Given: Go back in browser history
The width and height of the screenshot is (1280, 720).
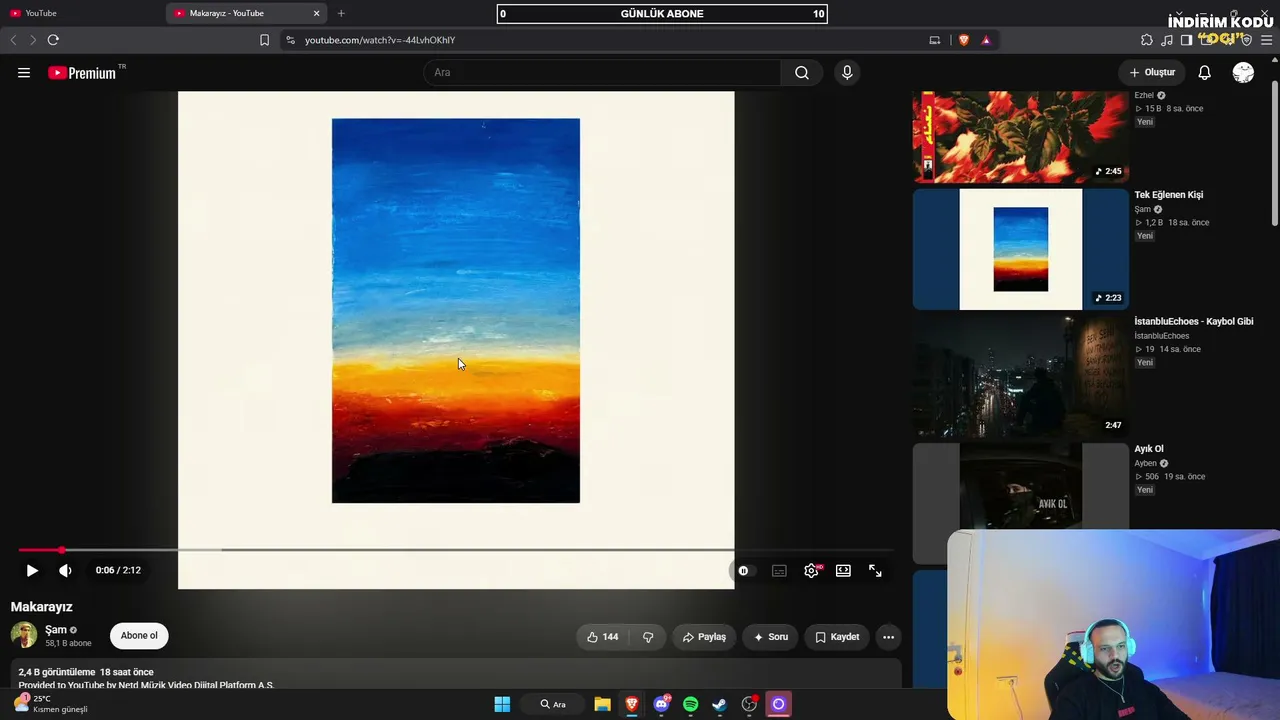Looking at the screenshot, I should pyautogui.click(x=13, y=40).
